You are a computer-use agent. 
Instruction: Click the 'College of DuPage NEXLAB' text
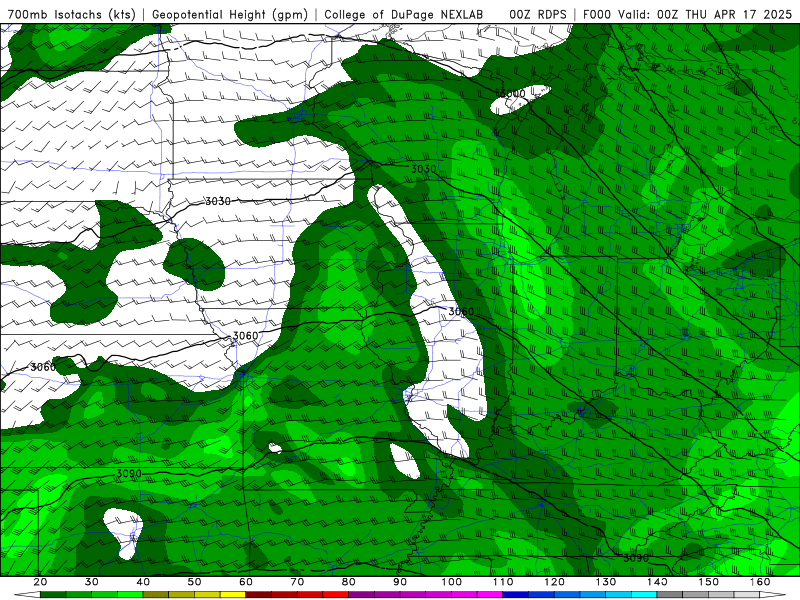click(403, 15)
